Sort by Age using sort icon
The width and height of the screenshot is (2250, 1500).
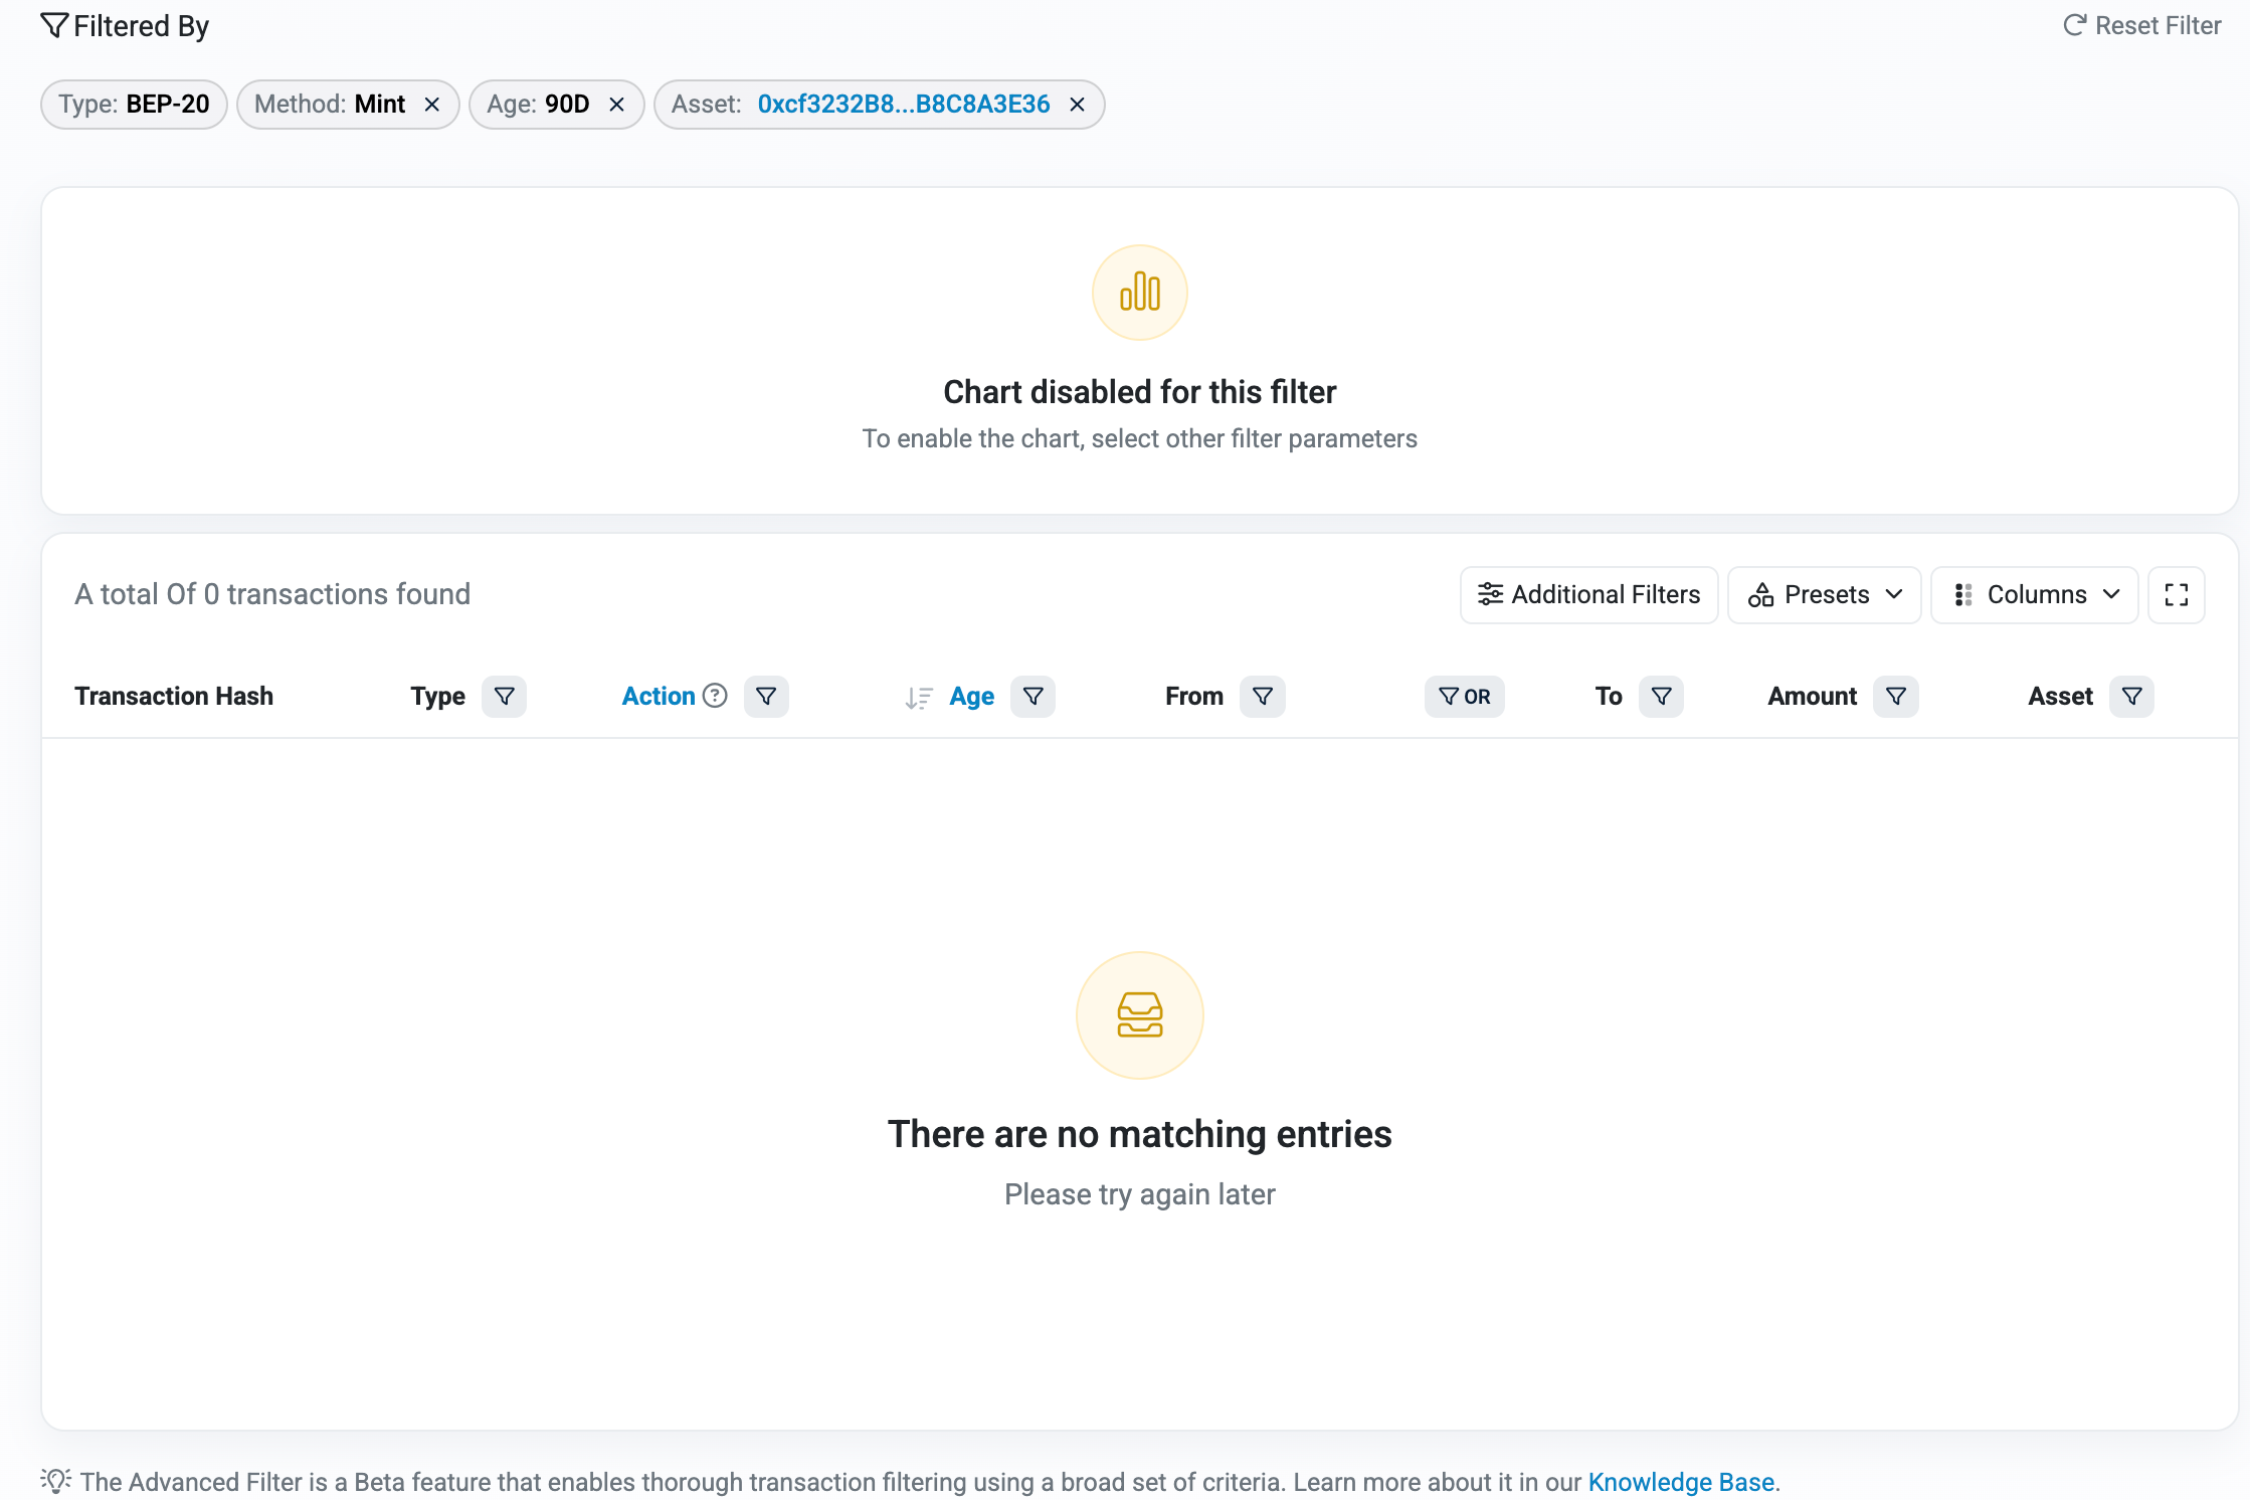(x=918, y=697)
